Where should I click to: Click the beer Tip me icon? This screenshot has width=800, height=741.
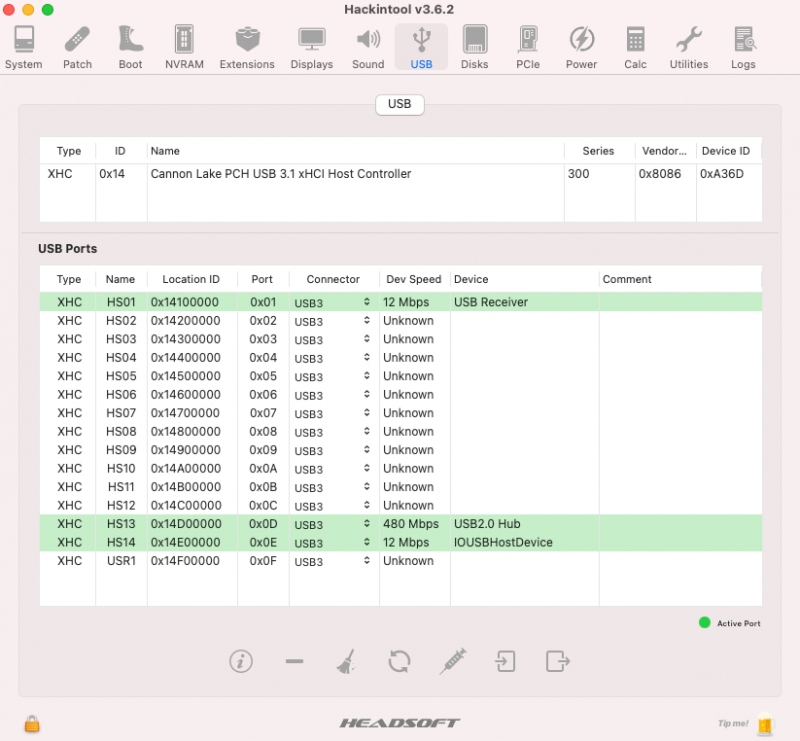pos(765,723)
